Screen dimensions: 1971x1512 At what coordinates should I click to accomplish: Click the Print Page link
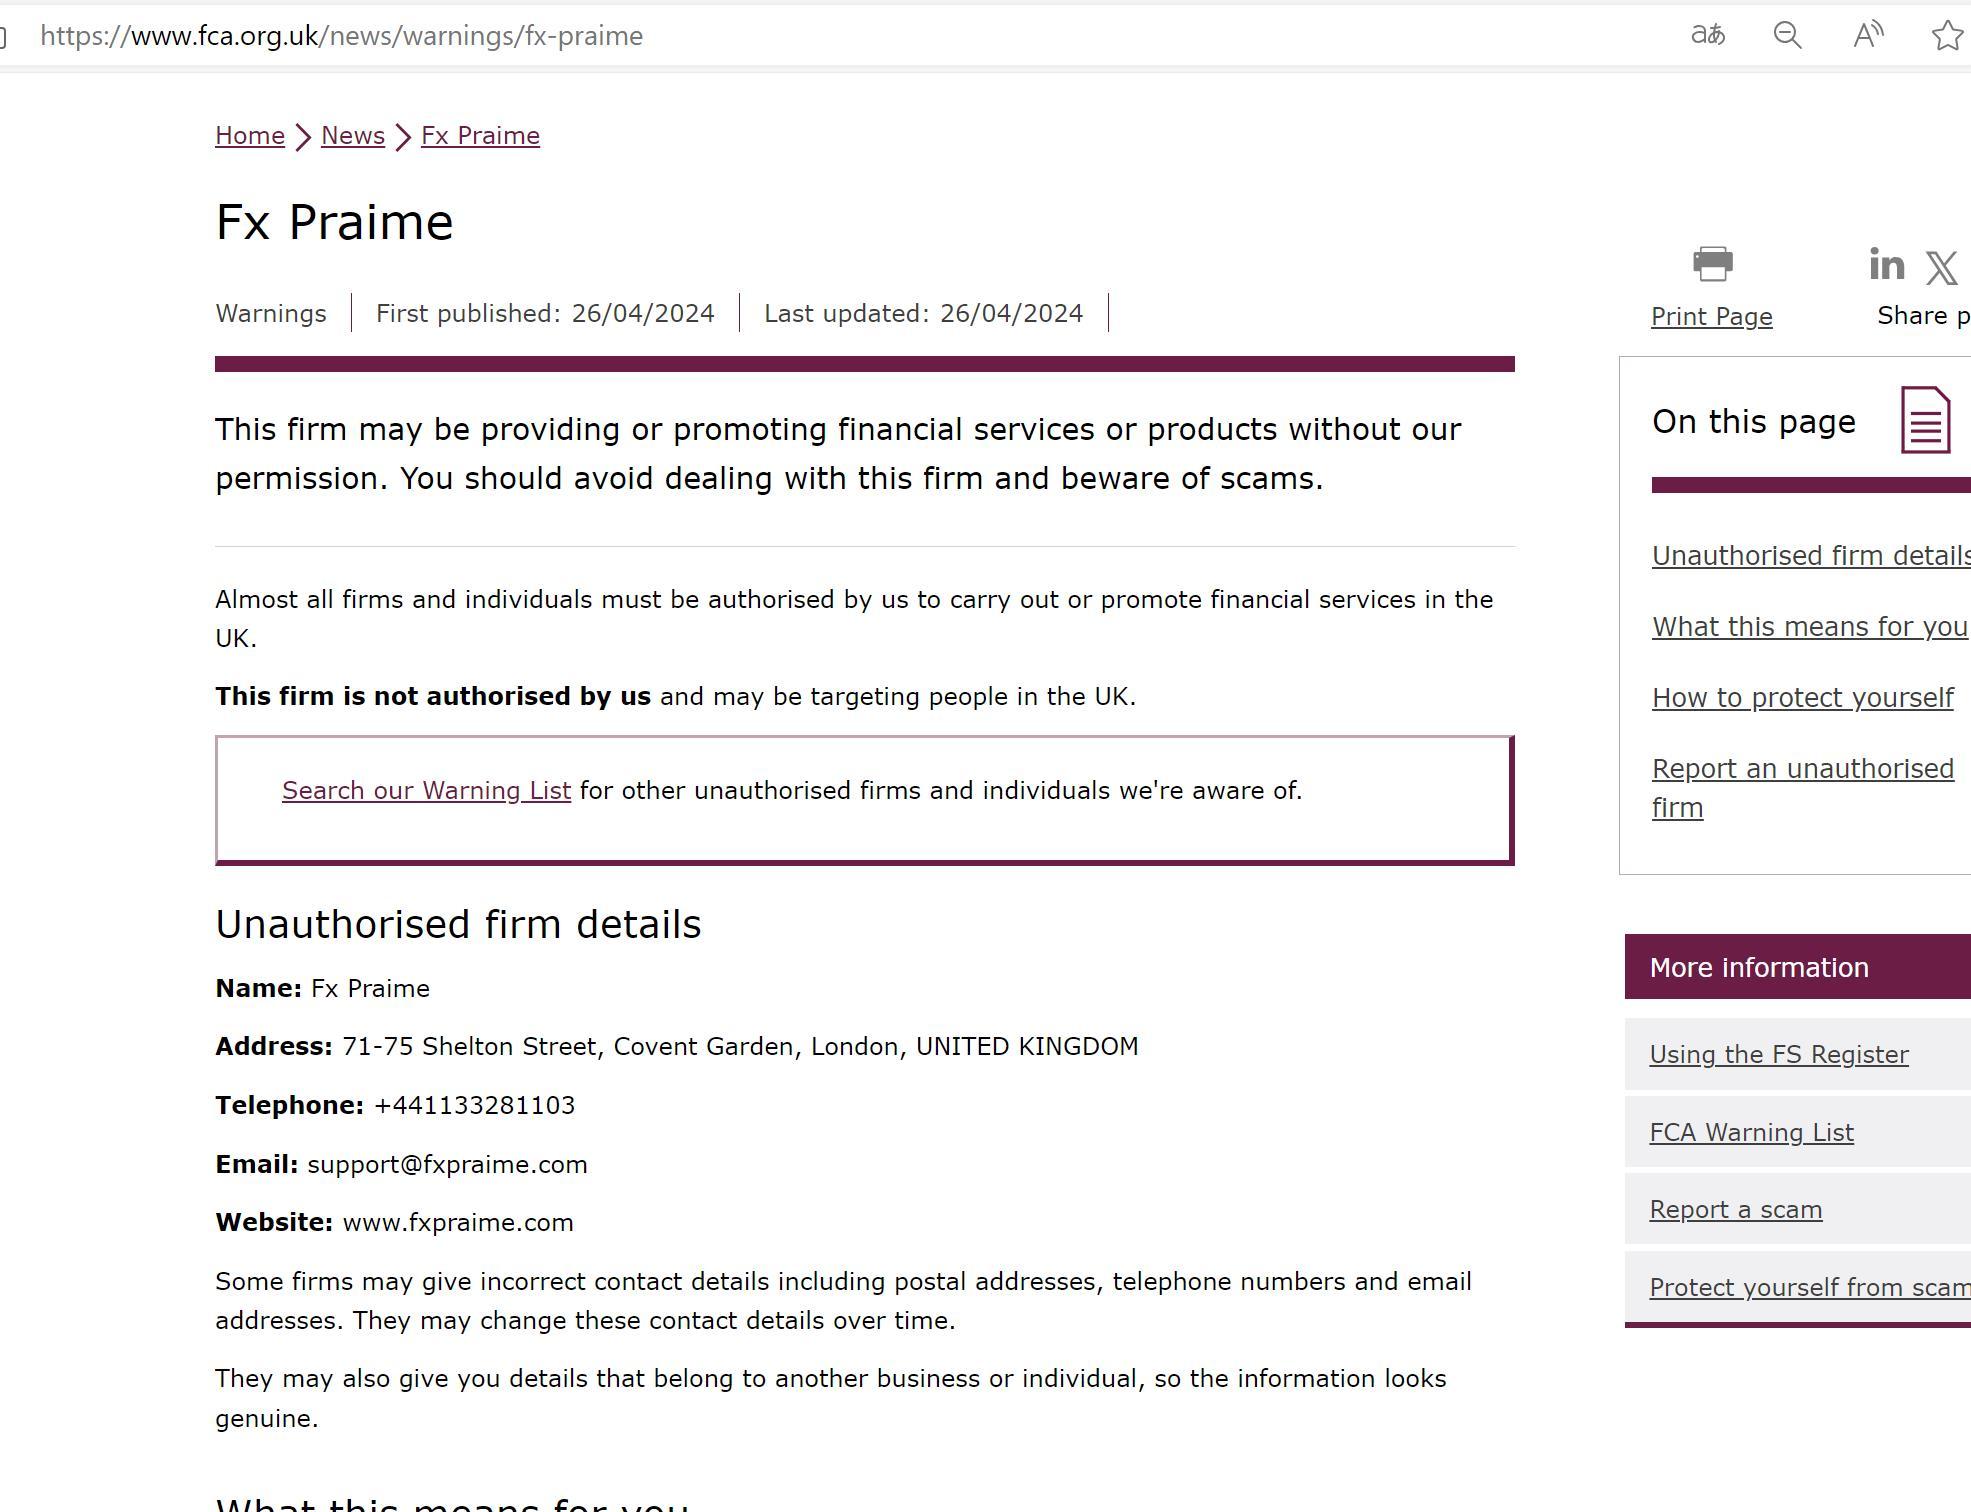click(1711, 317)
